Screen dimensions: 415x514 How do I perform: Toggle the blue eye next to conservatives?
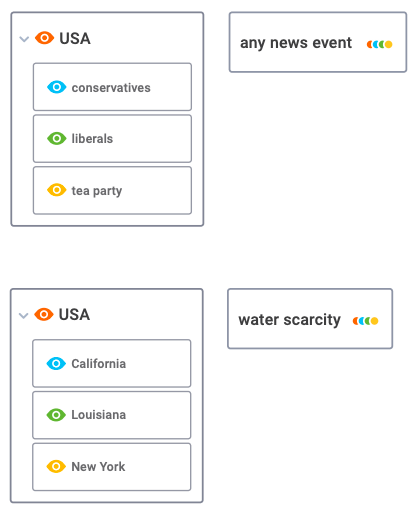click(57, 87)
